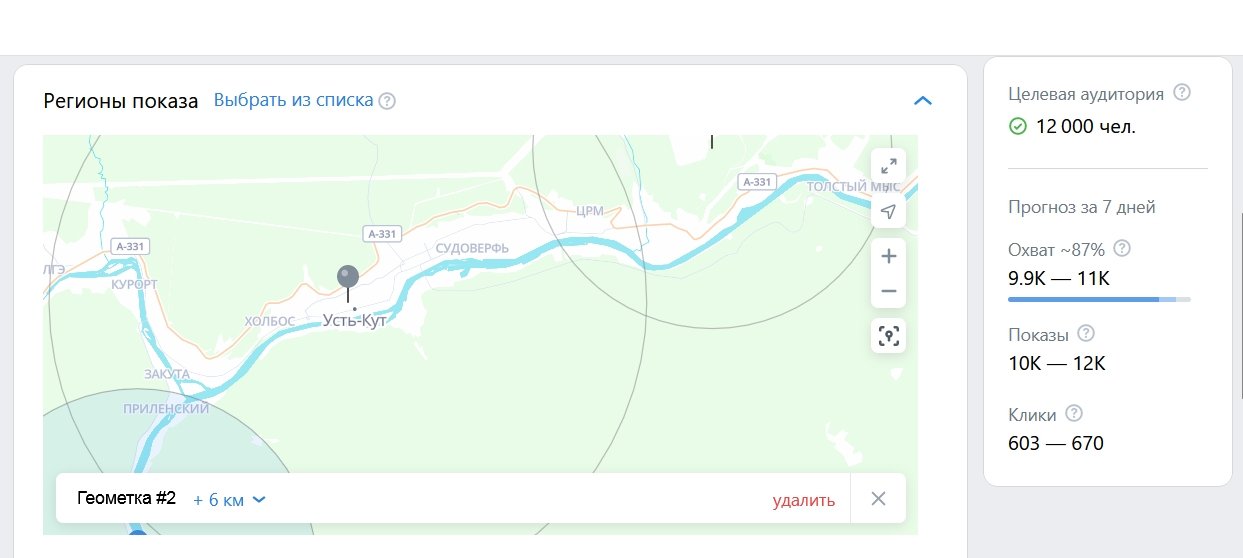Click the my-location arrow icon
Screen dimensions: 1243x558
coord(888,211)
